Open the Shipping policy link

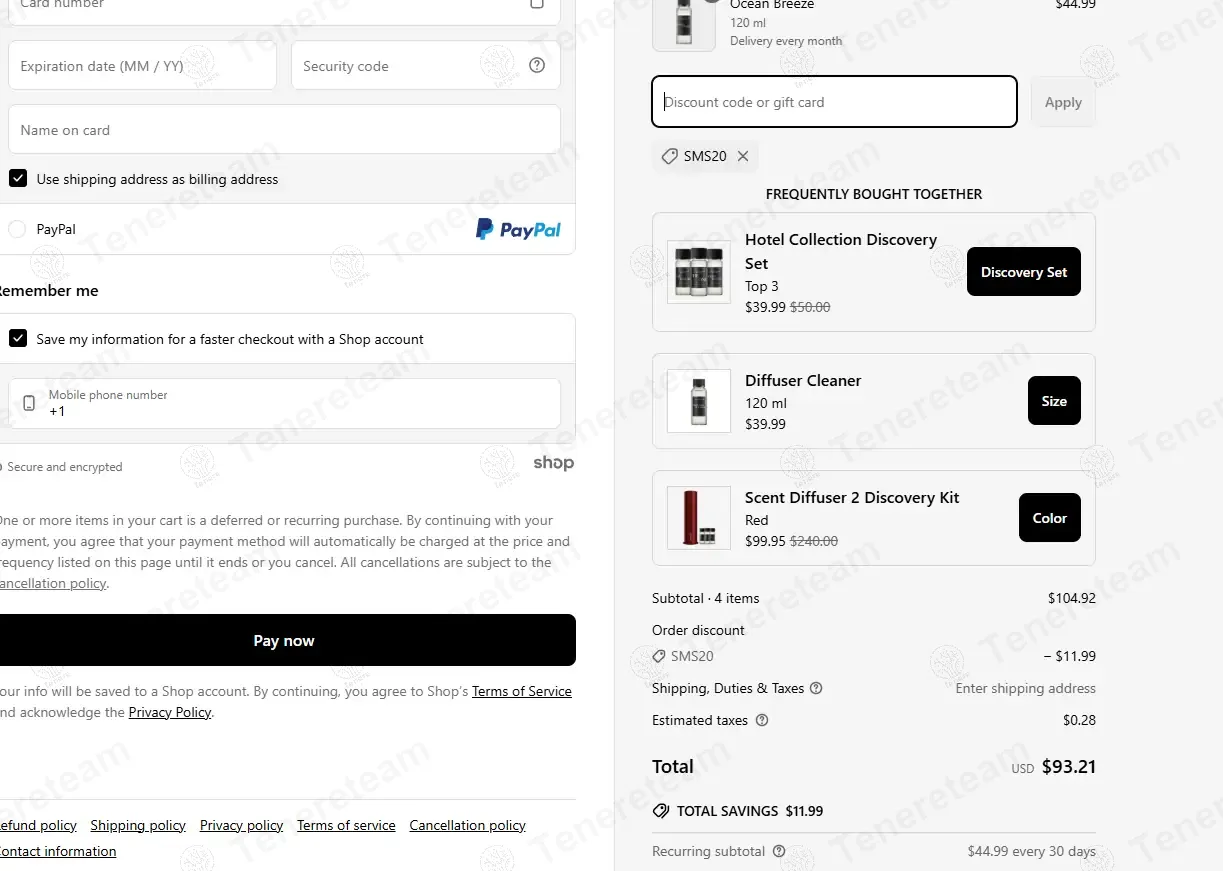[138, 825]
